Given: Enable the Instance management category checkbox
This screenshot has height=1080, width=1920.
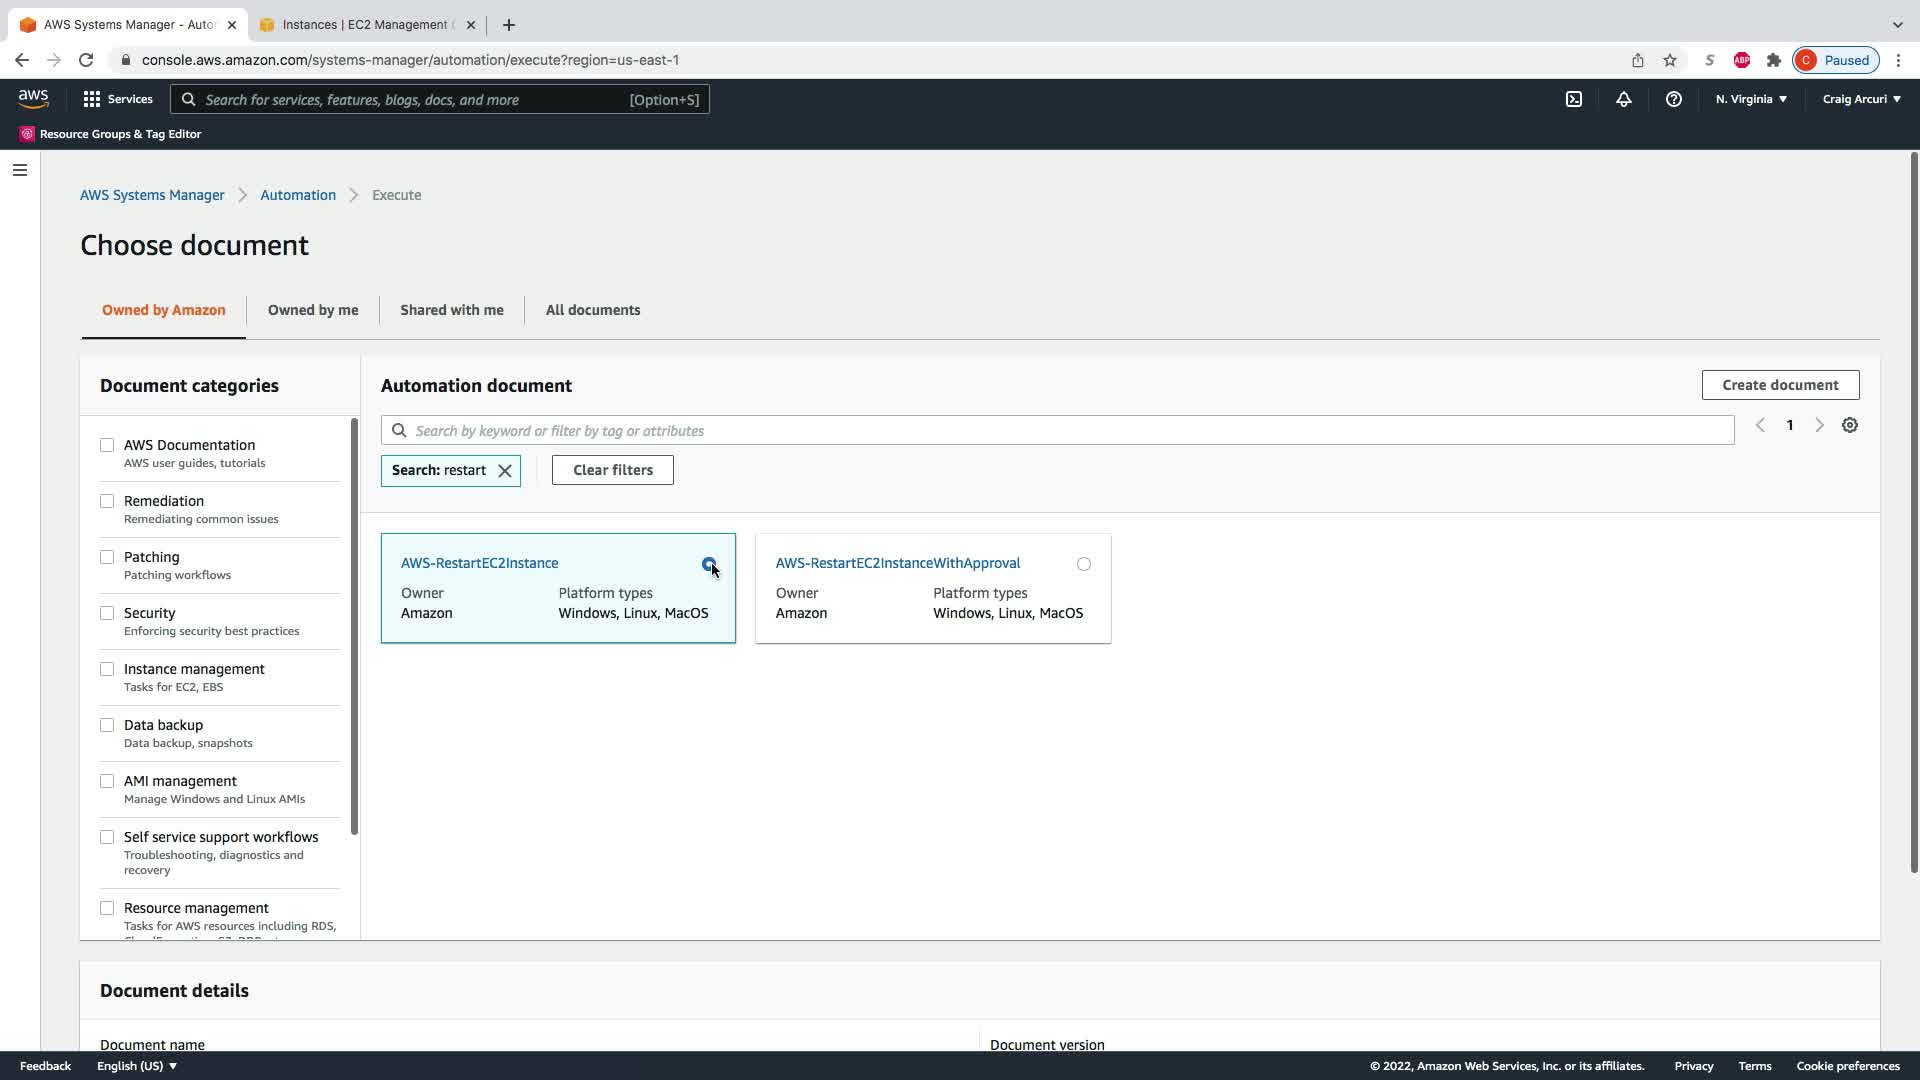Looking at the screenshot, I should point(107,669).
